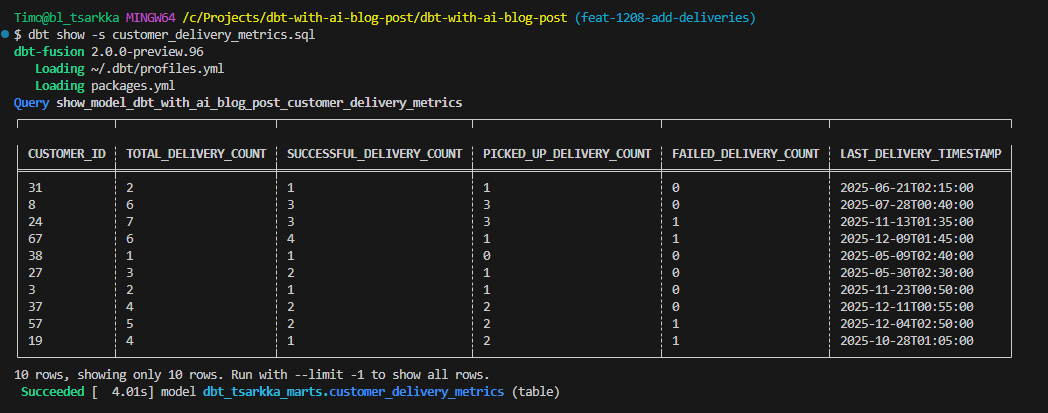The width and height of the screenshot is (1048, 413).
Task: Click customer ID 19 cell
Action: [x=35, y=341]
